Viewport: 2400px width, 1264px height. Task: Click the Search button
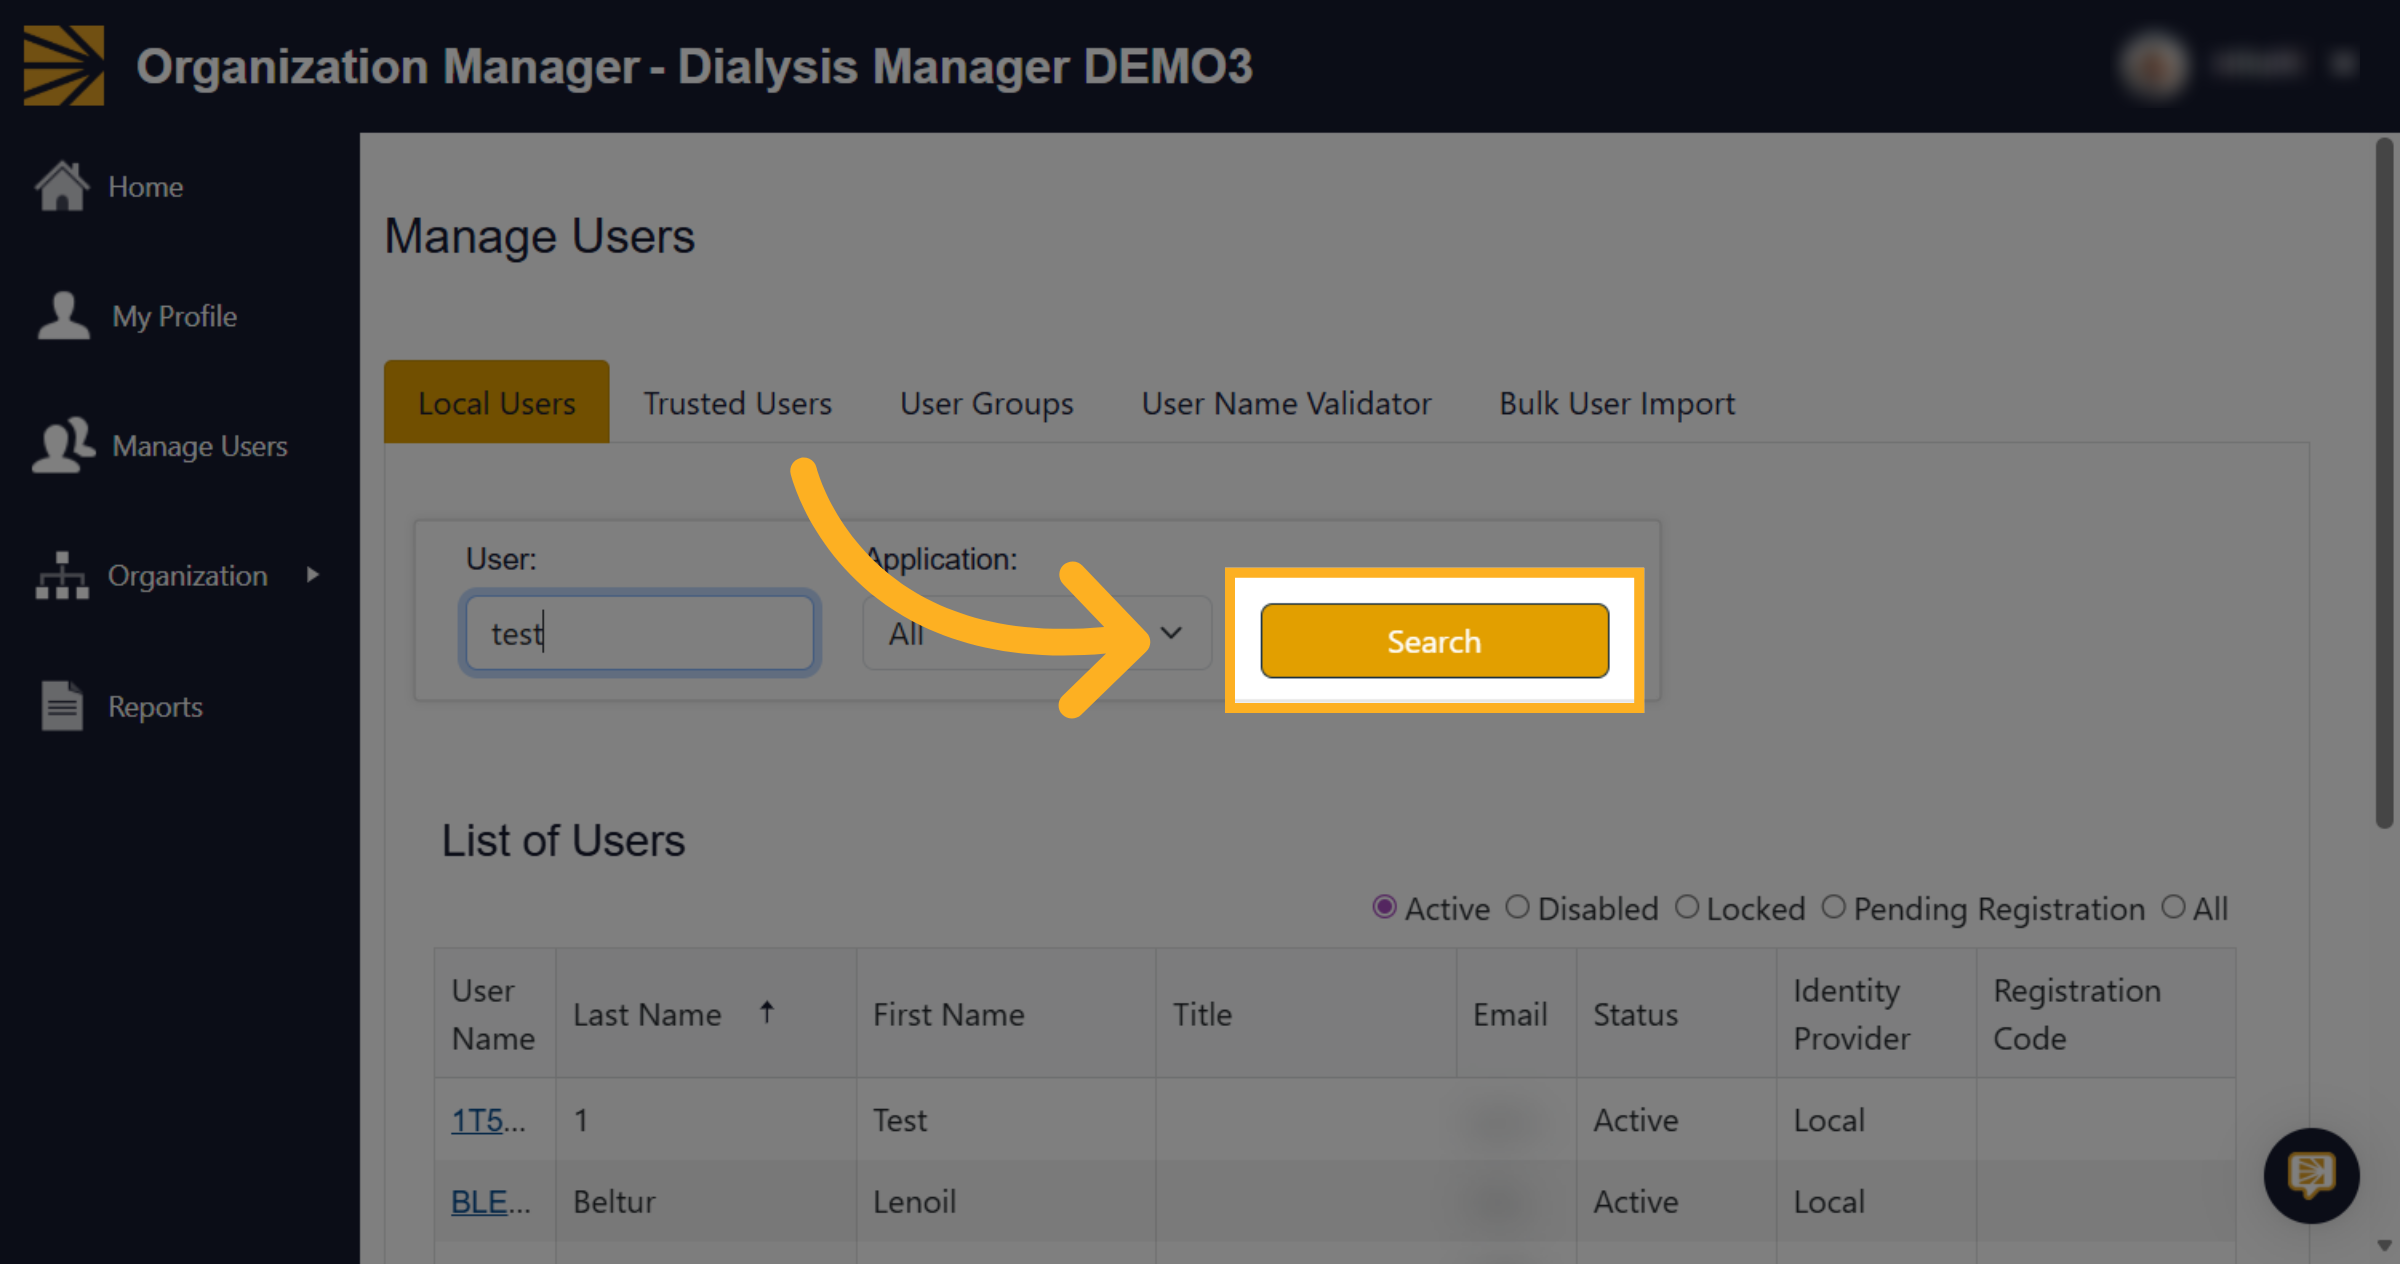1434,641
